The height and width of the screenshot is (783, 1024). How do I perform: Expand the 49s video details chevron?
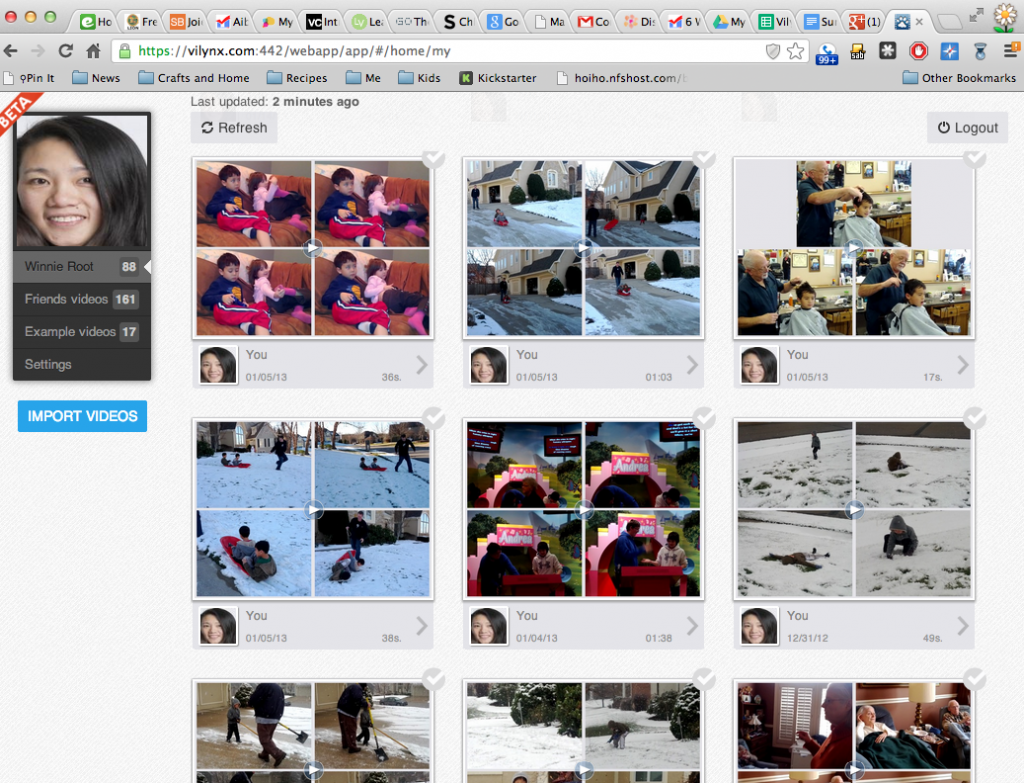tap(963, 626)
